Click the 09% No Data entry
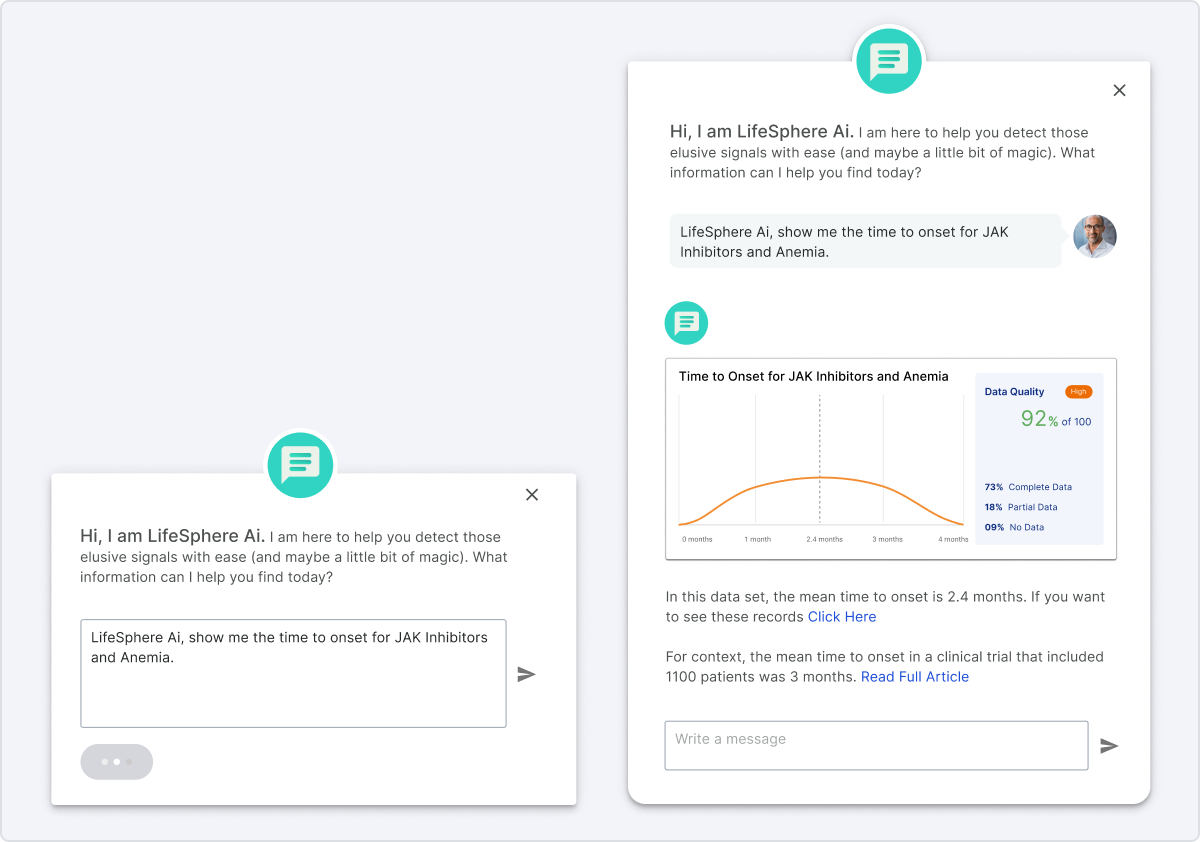This screenshot has height=842, width=1200. [x=1014, y=527]
